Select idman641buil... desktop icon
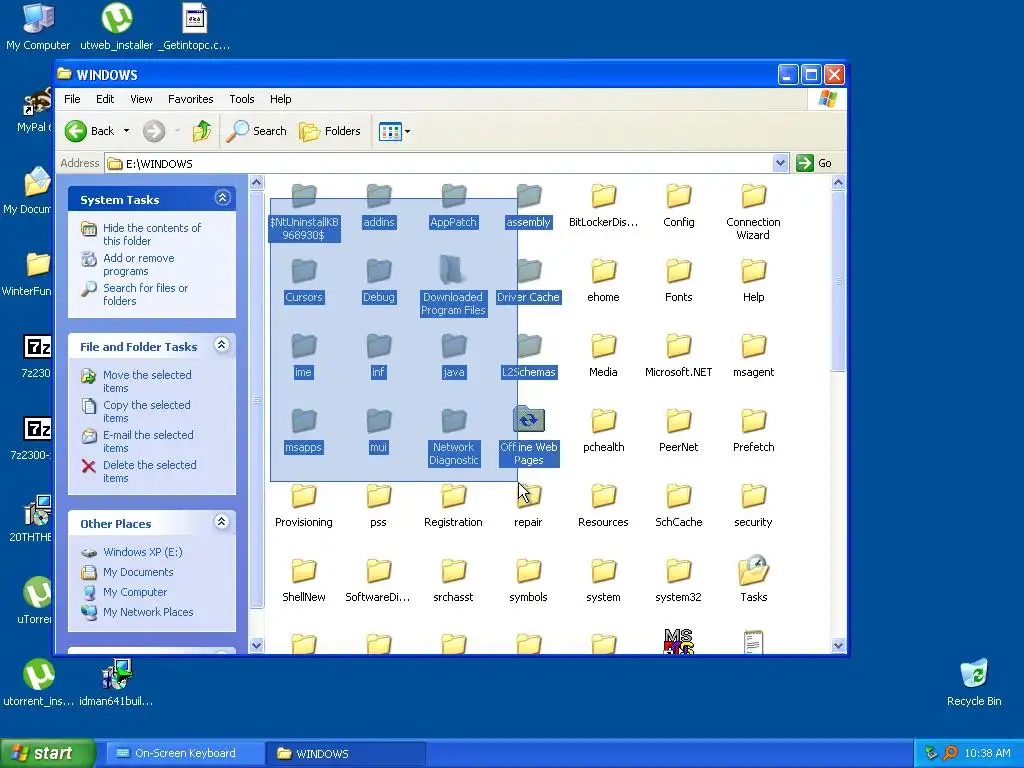The image size is (1024, 768). (116, 682)
